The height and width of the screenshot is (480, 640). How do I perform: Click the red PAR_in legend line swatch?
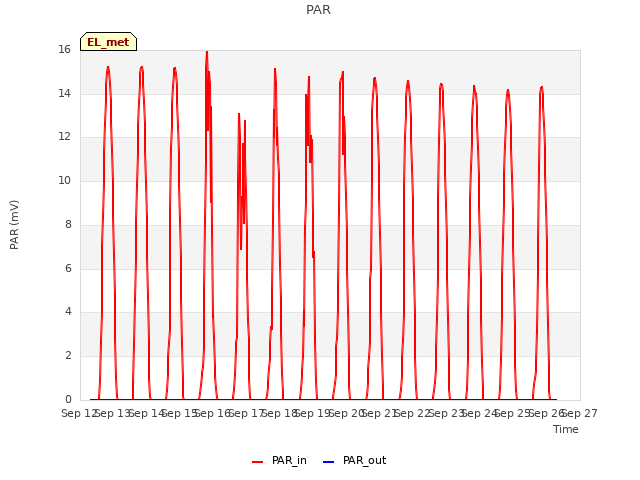tap(258, 462)
